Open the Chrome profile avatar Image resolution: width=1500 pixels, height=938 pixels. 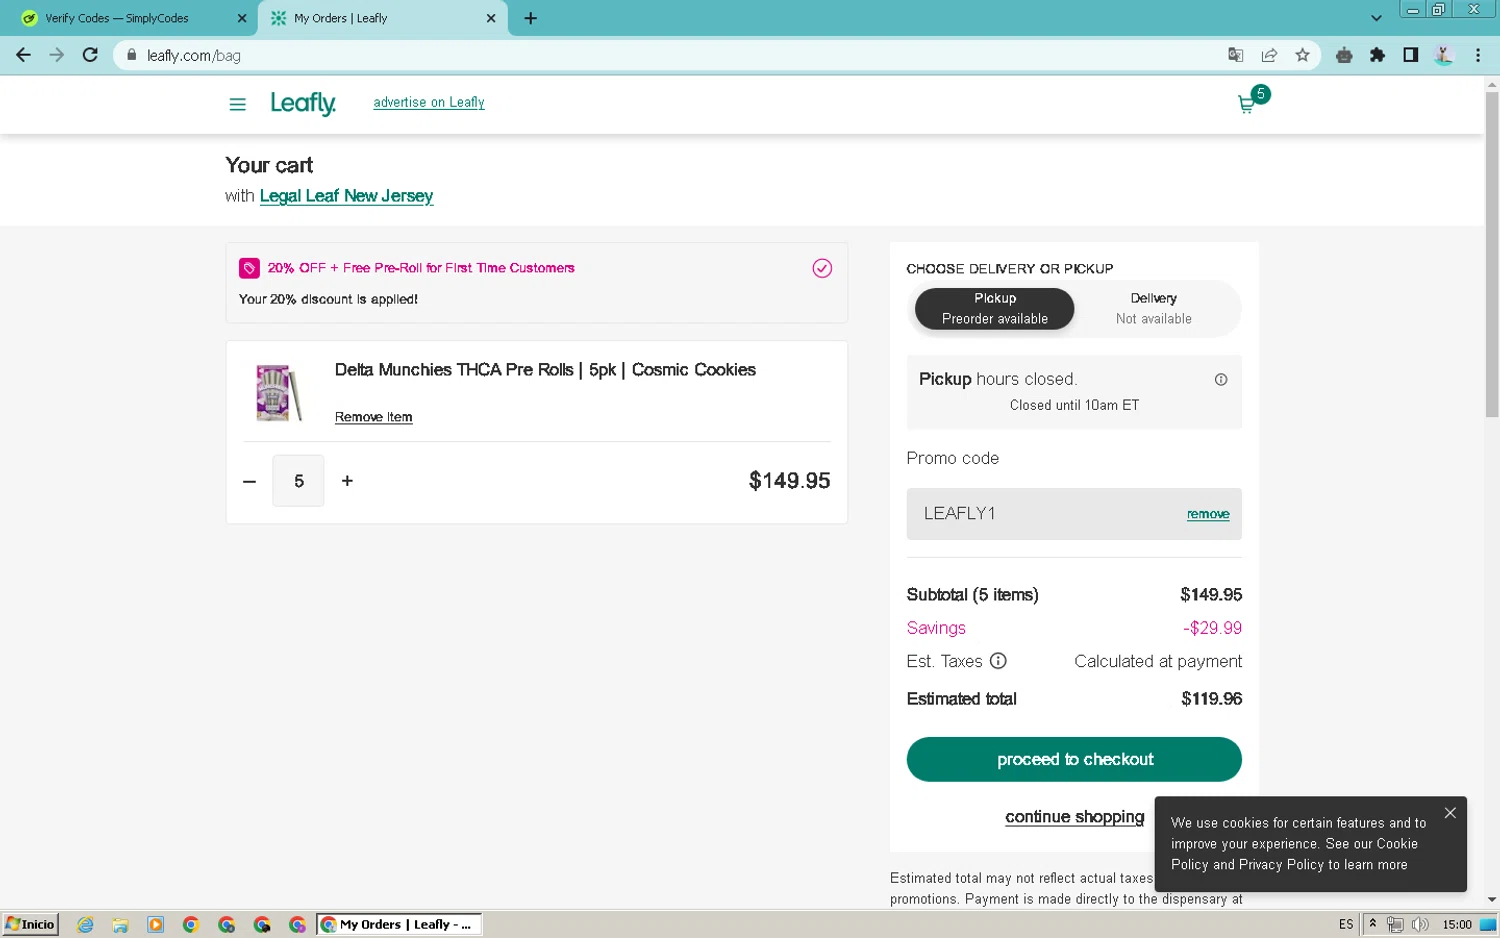[1443, 55]
